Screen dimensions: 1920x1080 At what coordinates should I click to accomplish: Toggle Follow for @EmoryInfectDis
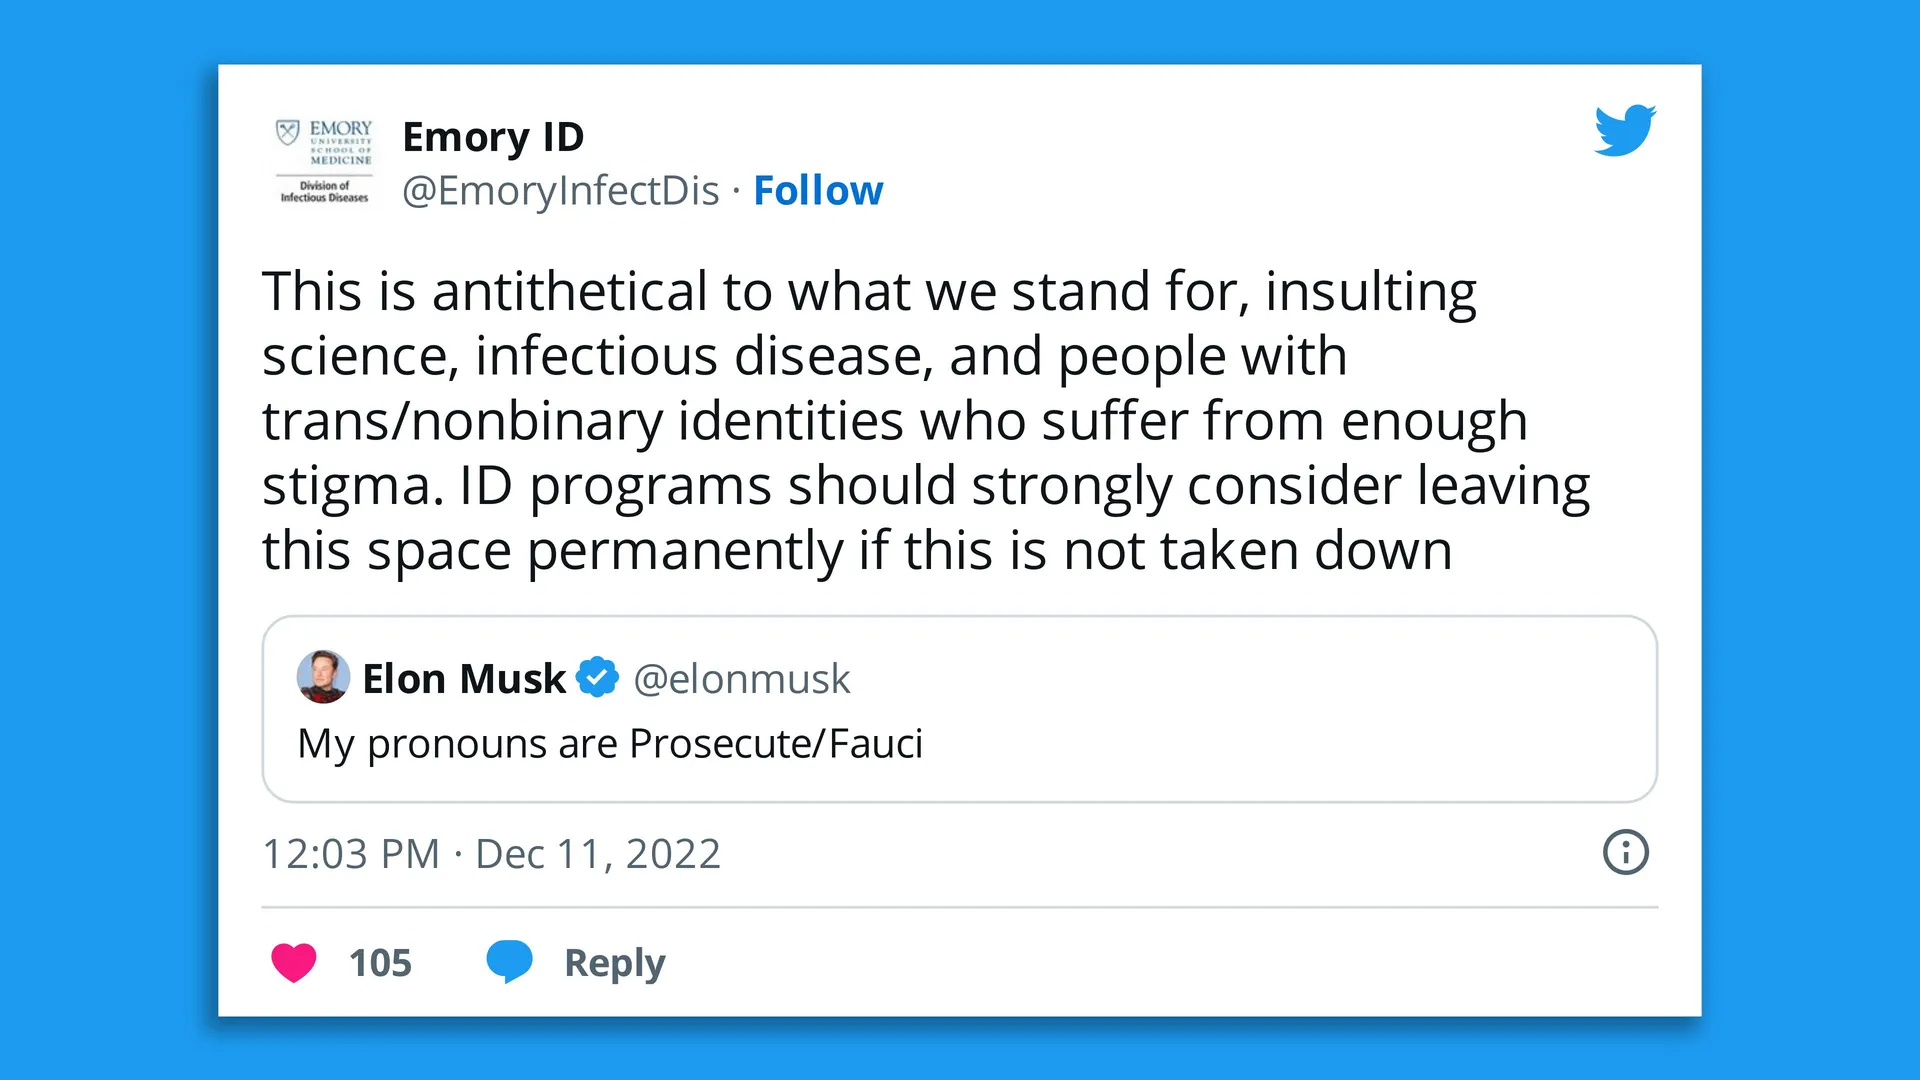coord(818,190)
